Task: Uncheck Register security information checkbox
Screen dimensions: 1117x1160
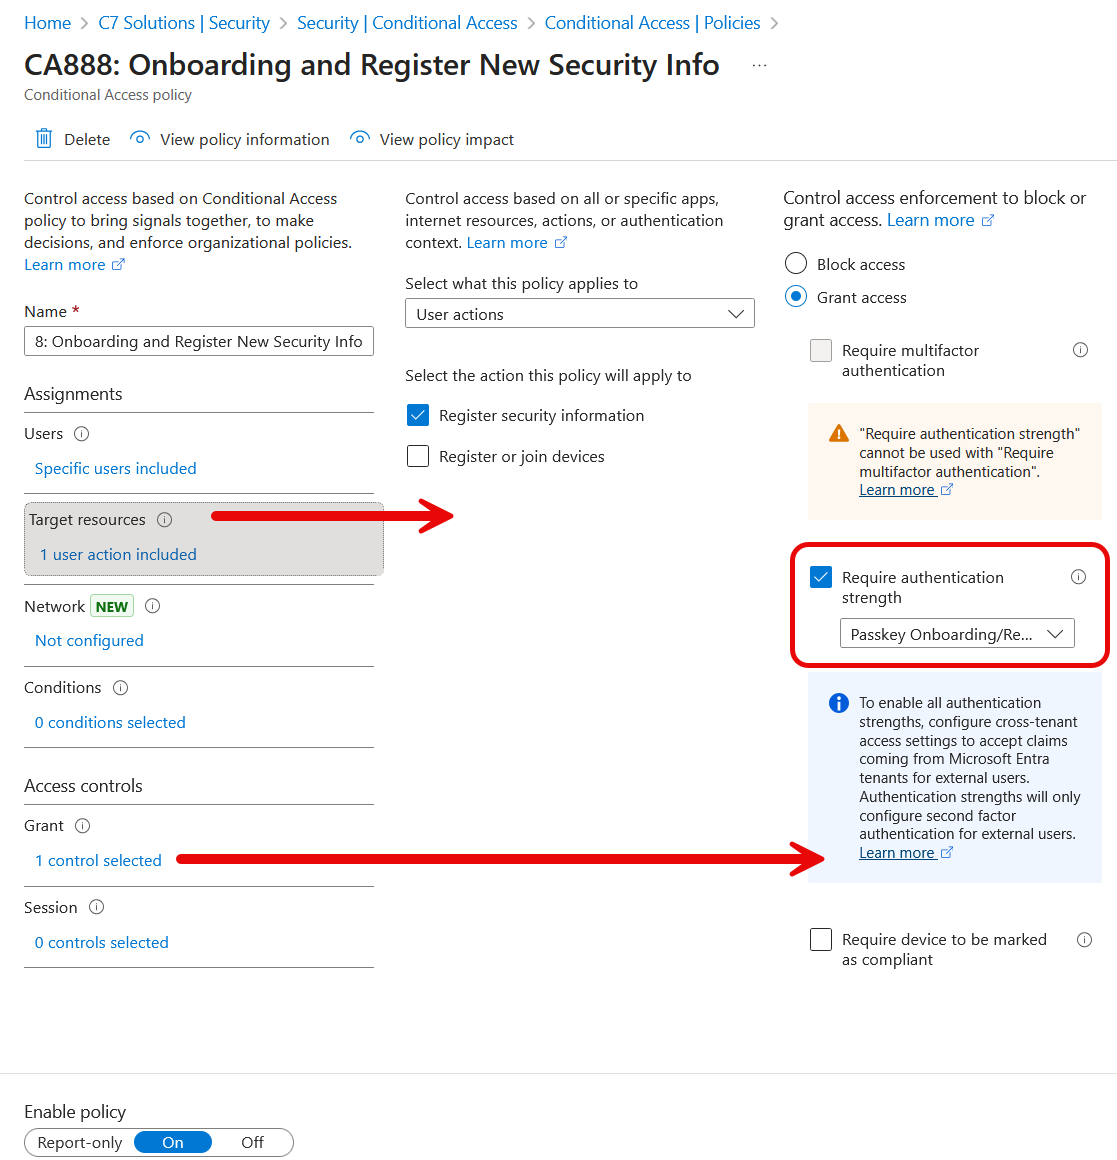Action: pos(418,416)
